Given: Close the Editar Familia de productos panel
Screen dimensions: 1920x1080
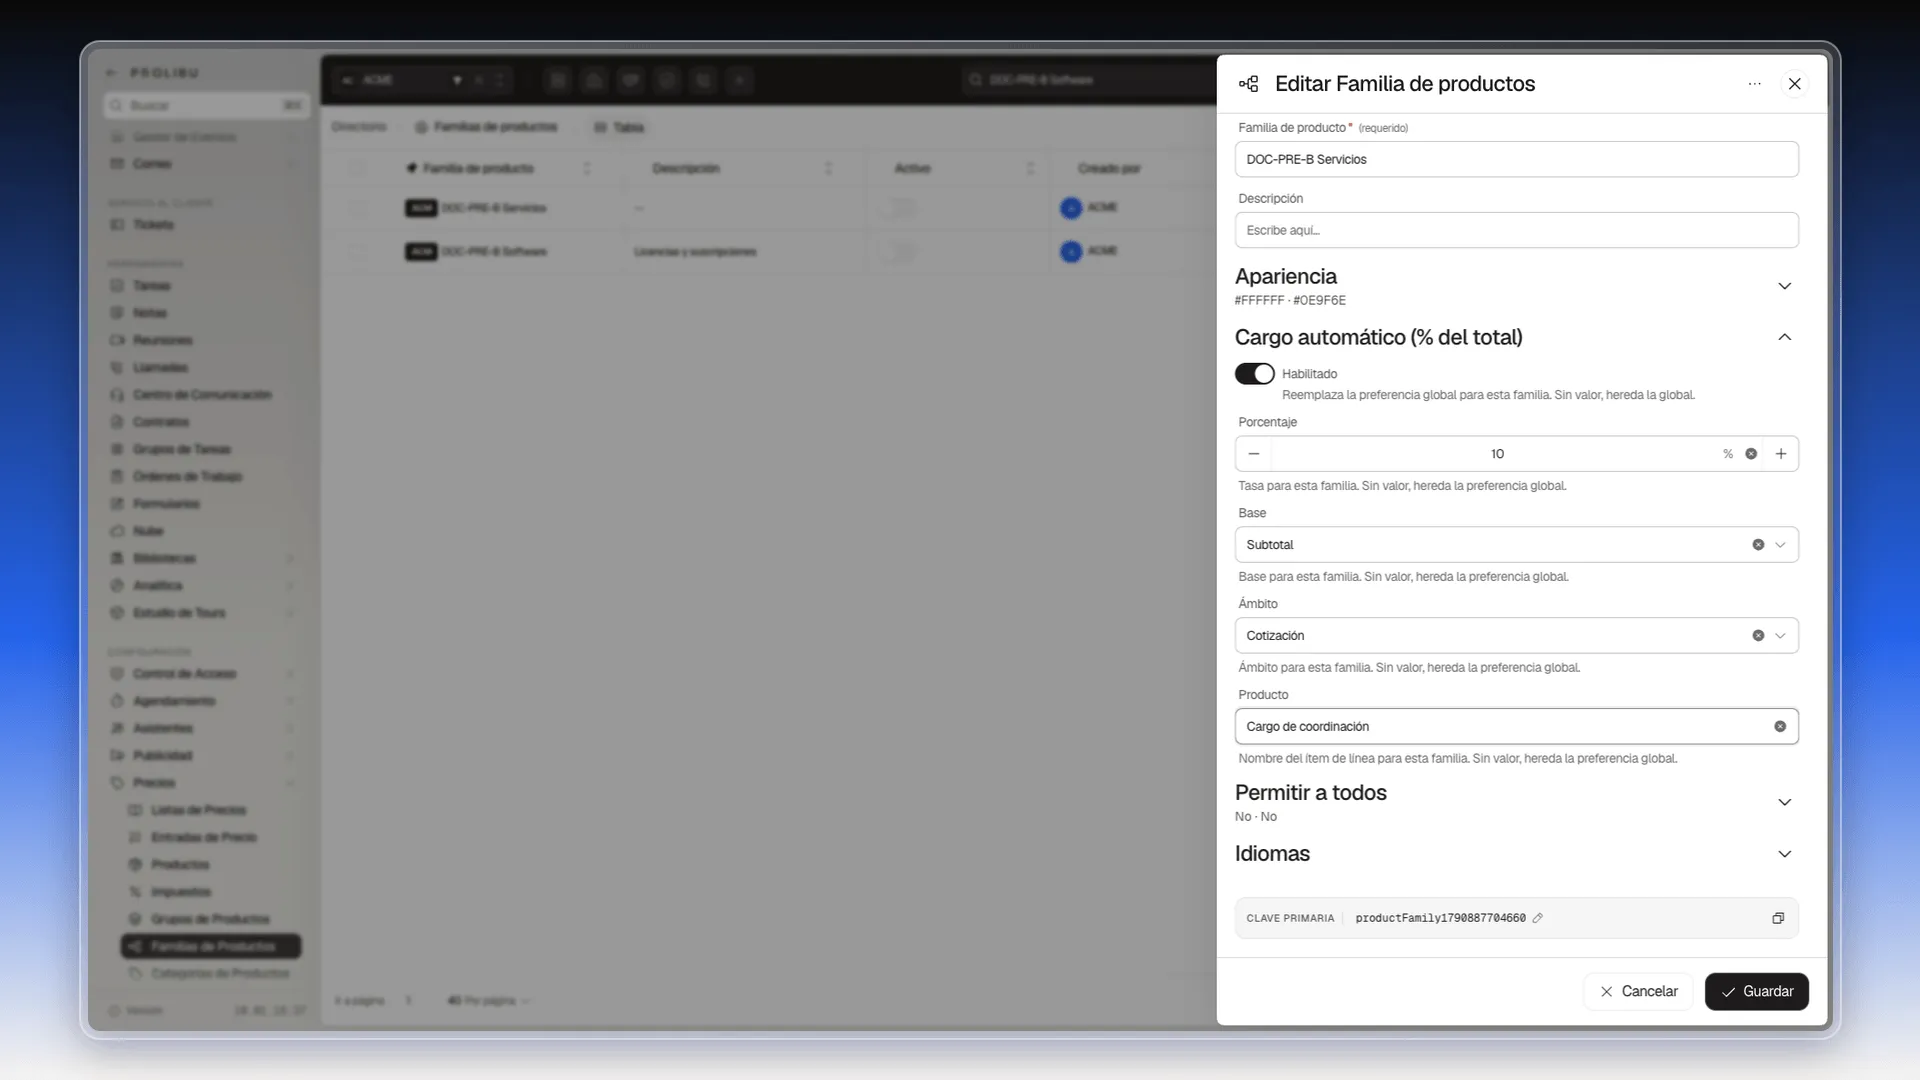Looking at the screenshot, I should coord(1795,84).
